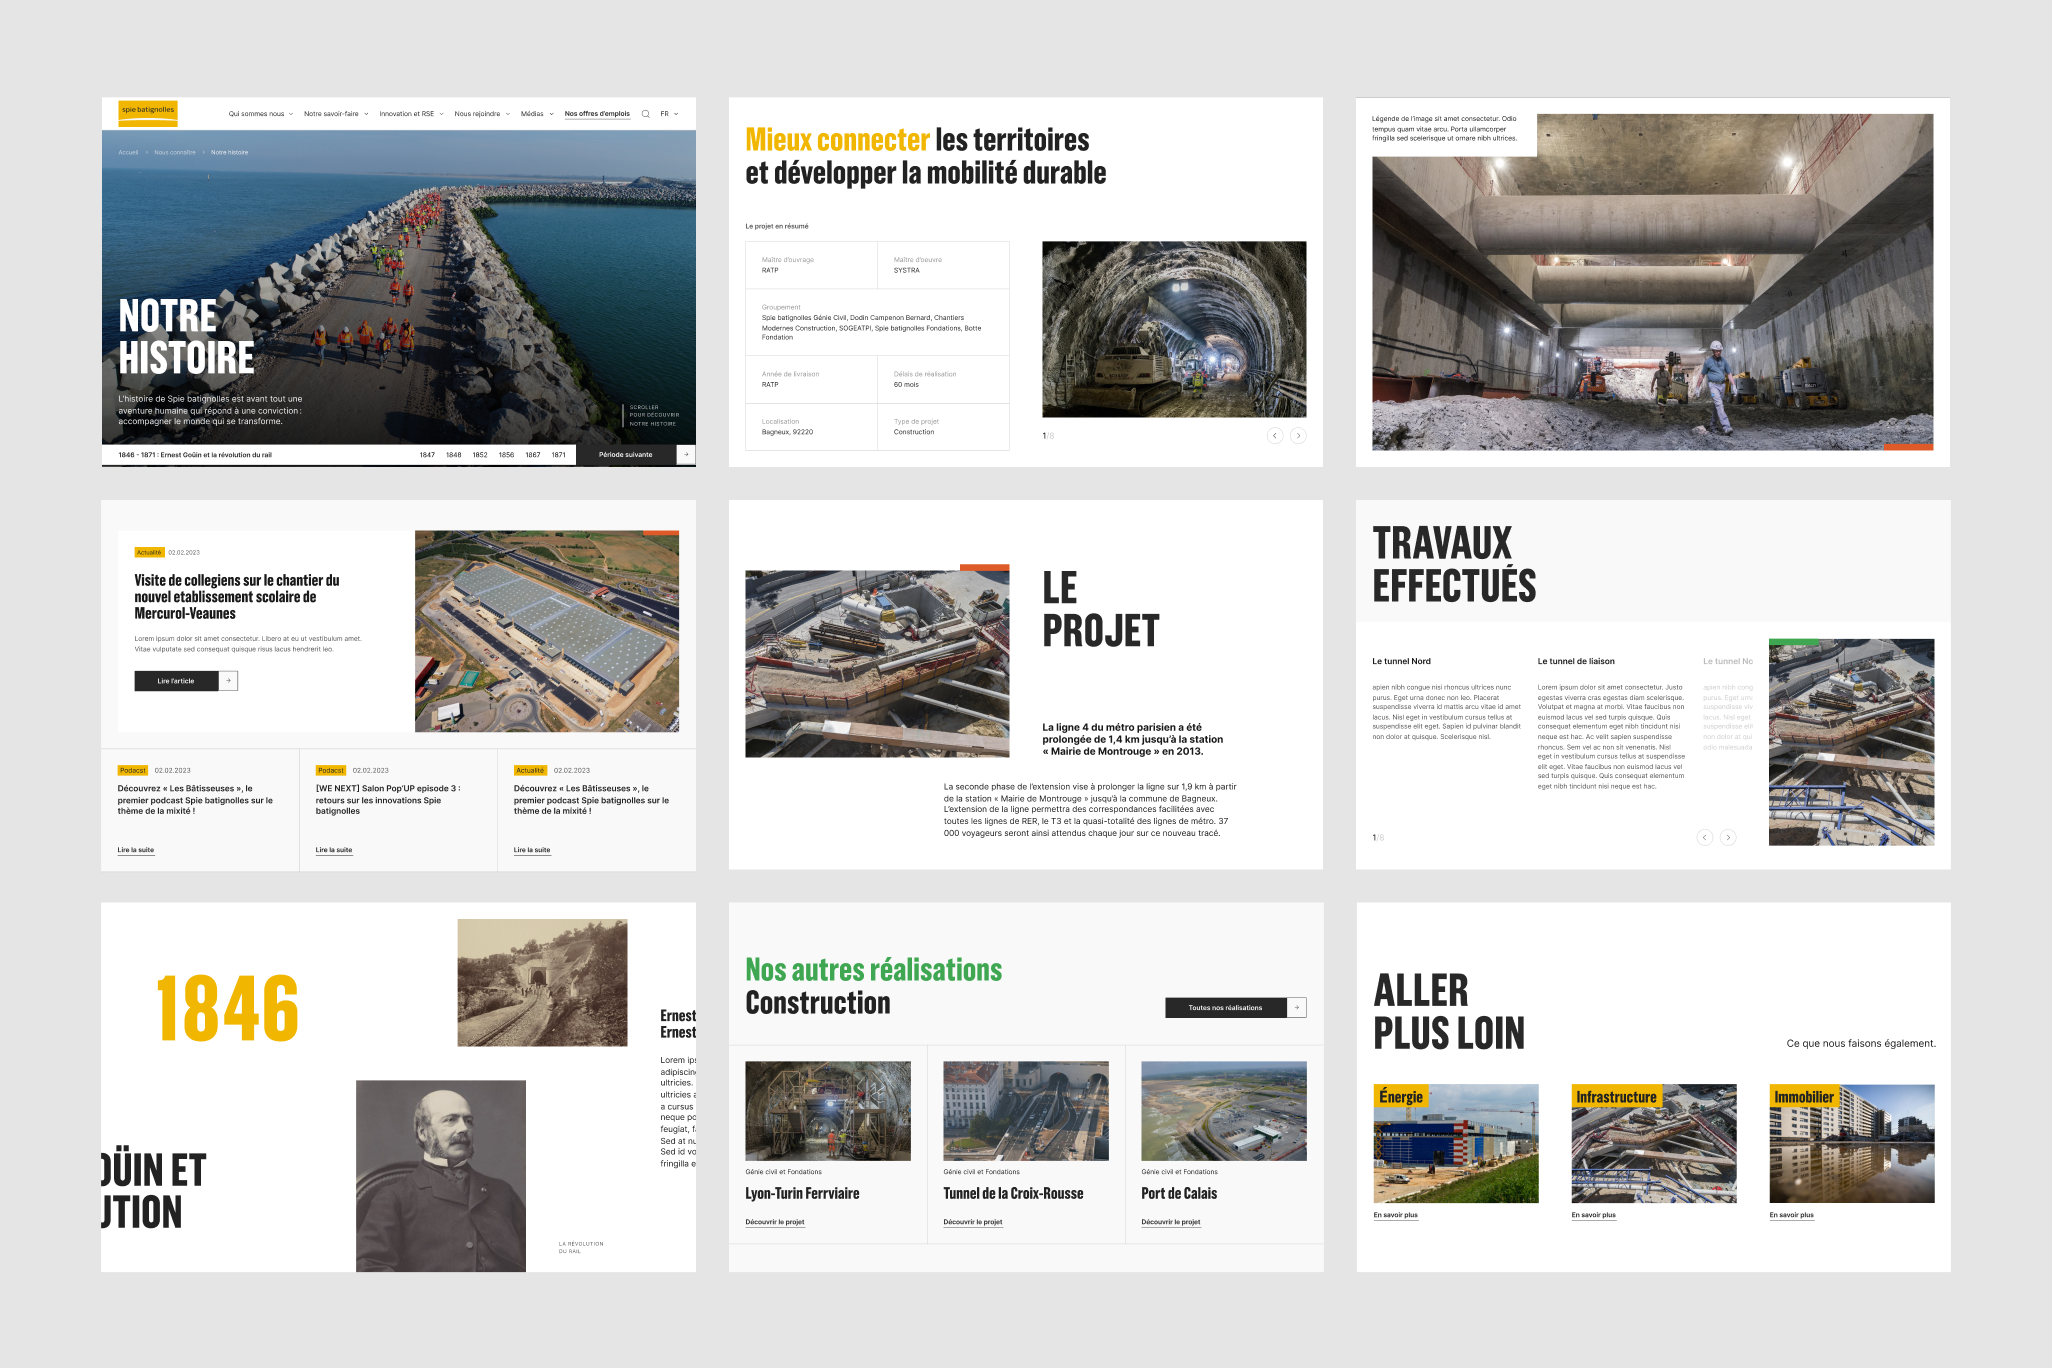2052x1368 pixels.
Task: Click next arrow in Travaux effectués carousel
Action: point(1728,838)
